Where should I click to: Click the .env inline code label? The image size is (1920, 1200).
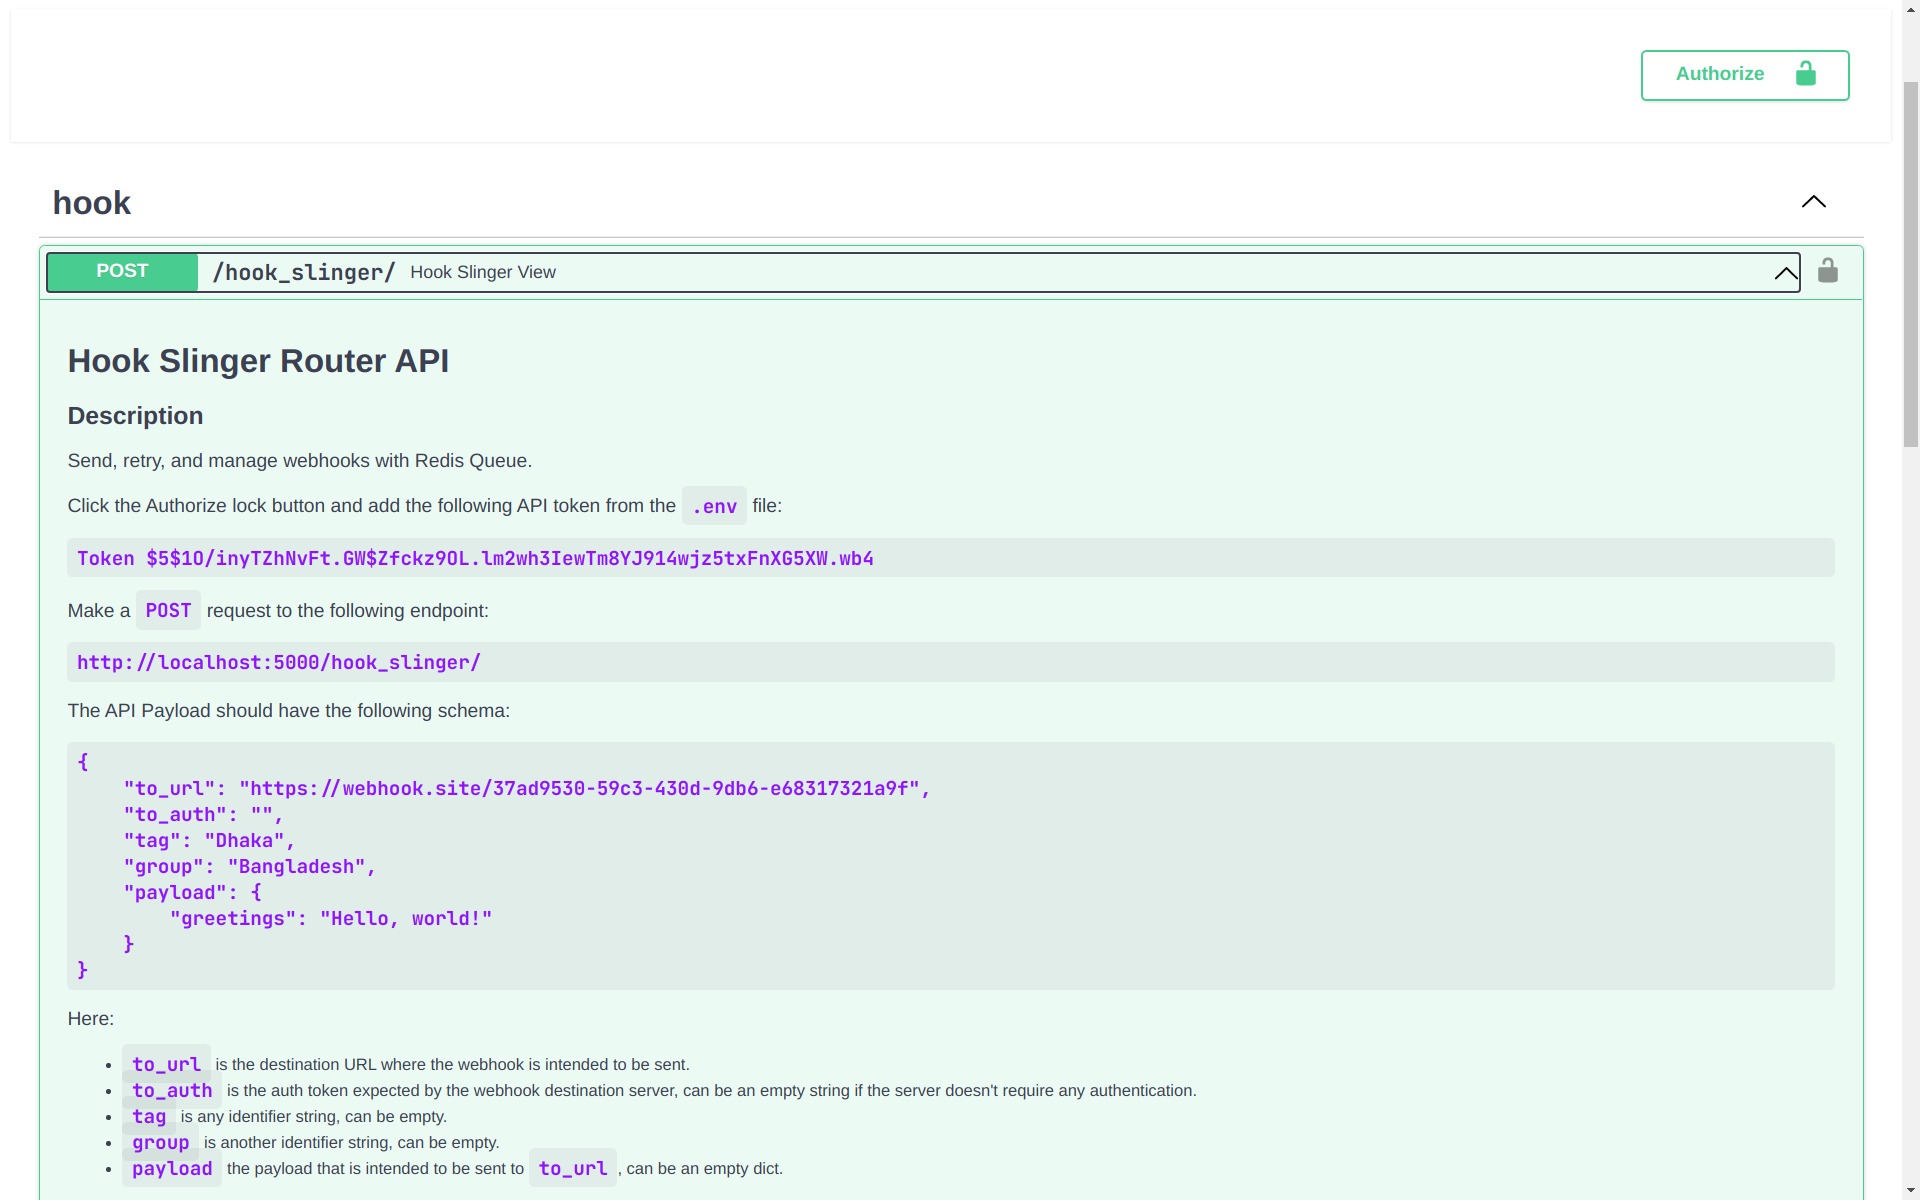click(x=714, y=507)
